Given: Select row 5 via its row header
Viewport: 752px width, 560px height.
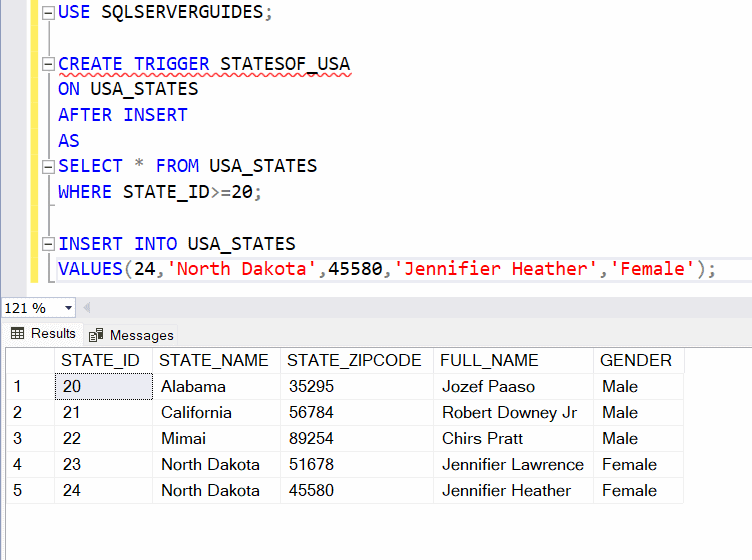Looking at the screenshot, I should pyautogui.click(x=31, y=490).
